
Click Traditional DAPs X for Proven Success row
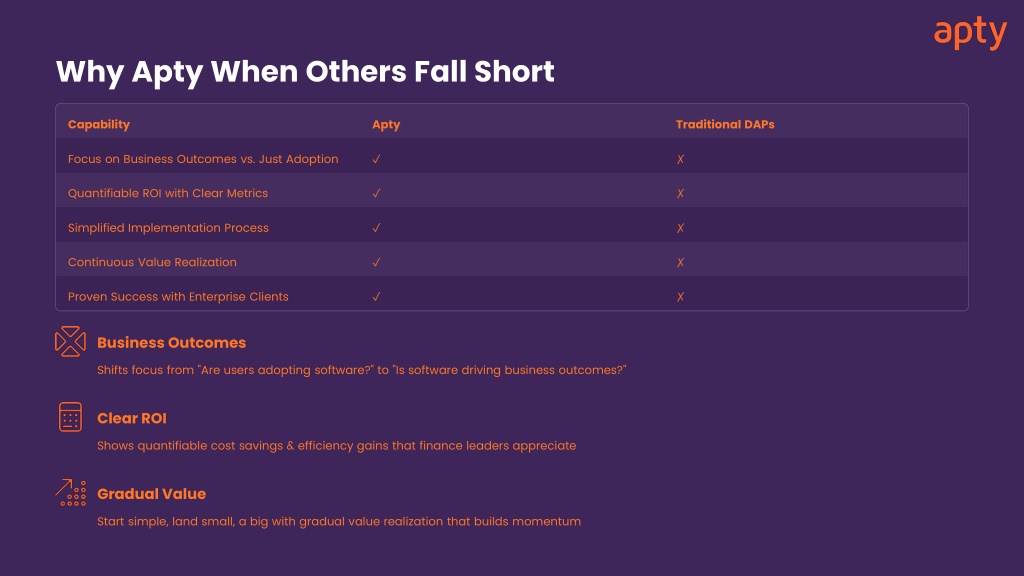[680, 296]
